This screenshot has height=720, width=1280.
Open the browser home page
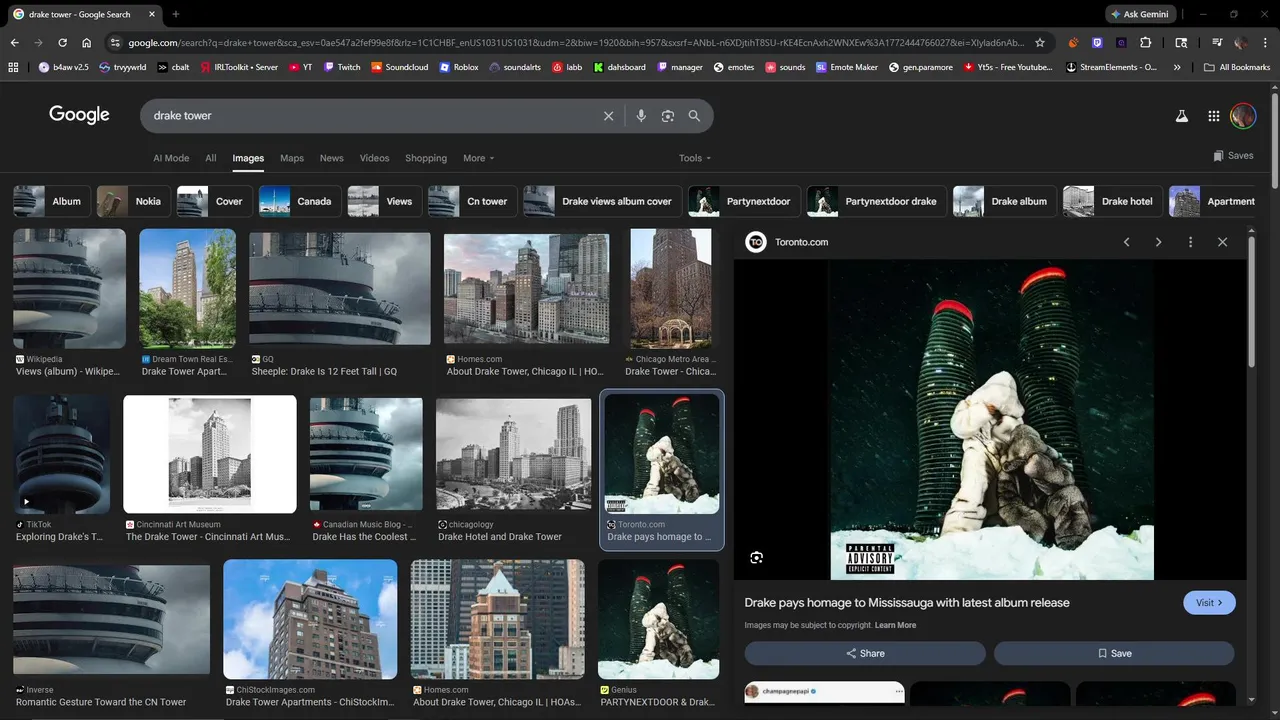pos(87,43)
